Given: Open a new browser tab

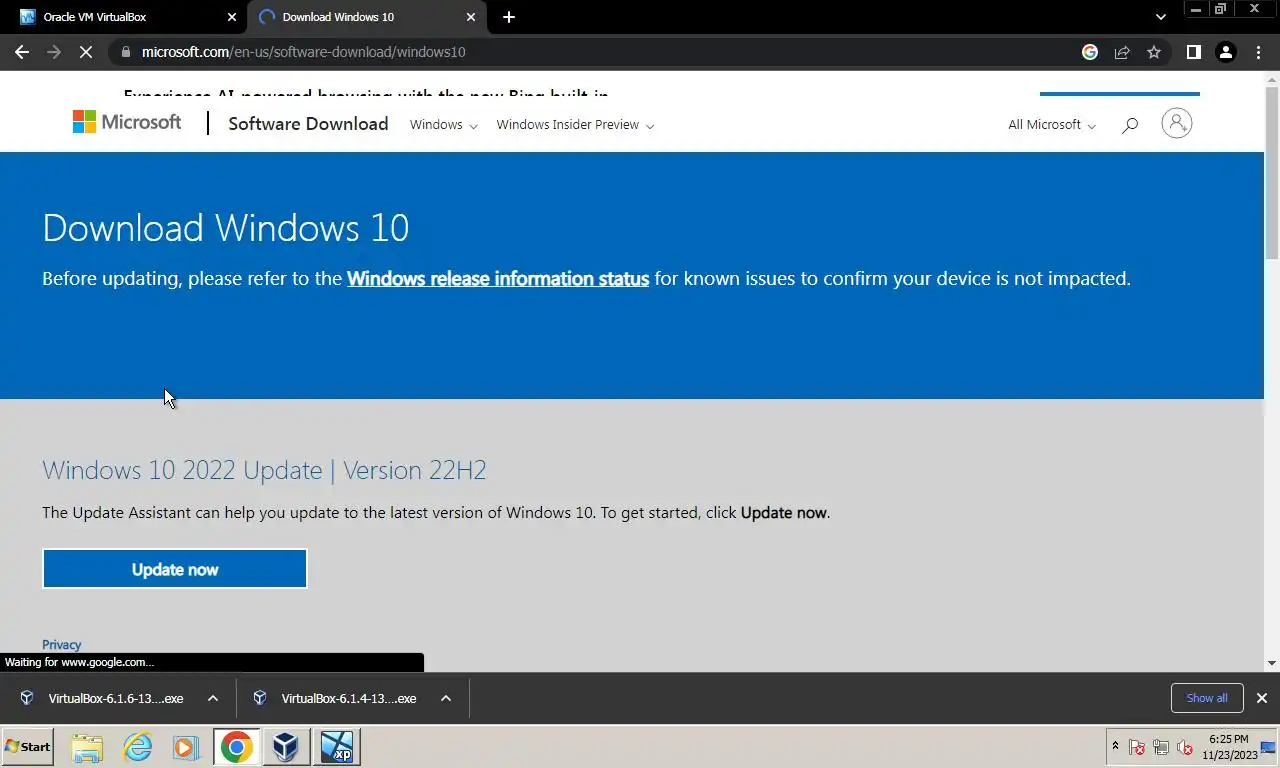Looking at the screenshot, I should pyautogui.click(x=509, y=17).
